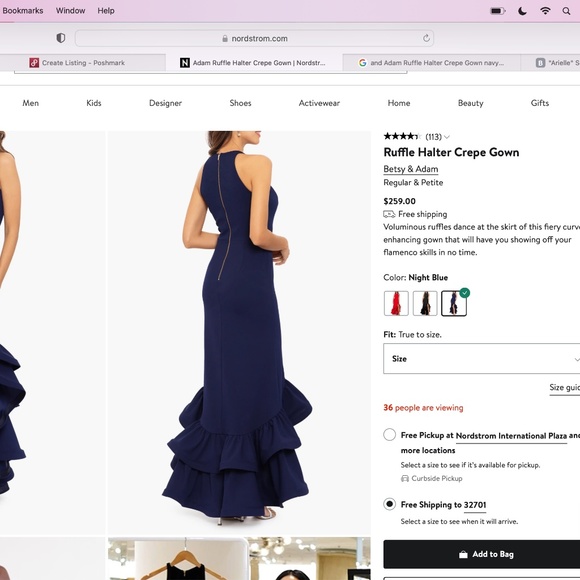580x580 pixels.
Task: Click the 'Fit: True to size.' text
Action: (x=412, y=334)
